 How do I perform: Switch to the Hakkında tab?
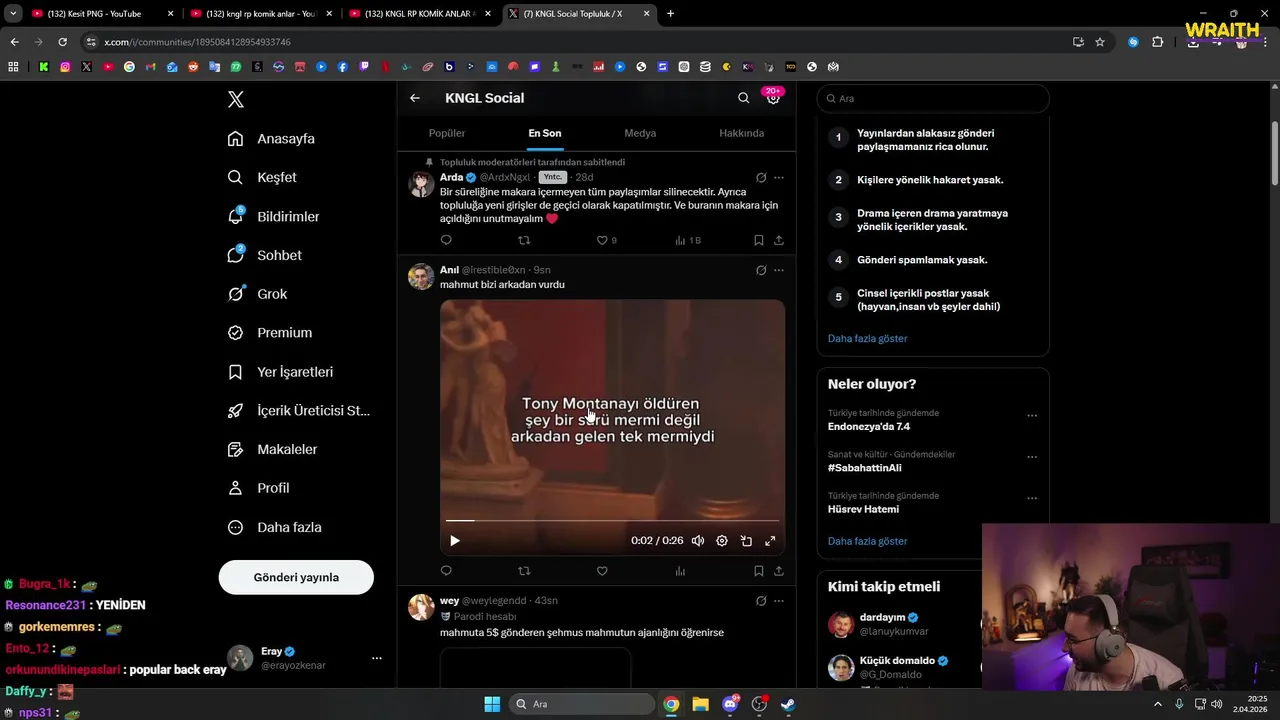pos(741,133)
